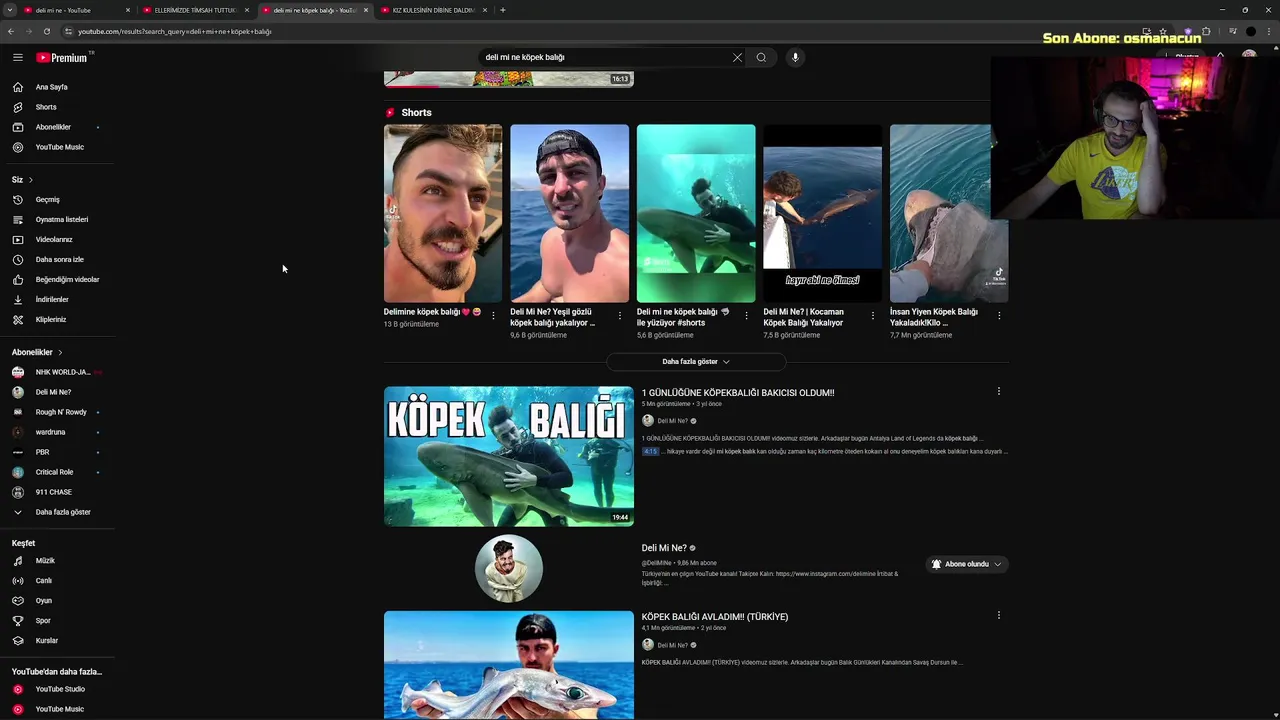Go back in browser
The image size is (1280, 720).
[x=11, y=31]
